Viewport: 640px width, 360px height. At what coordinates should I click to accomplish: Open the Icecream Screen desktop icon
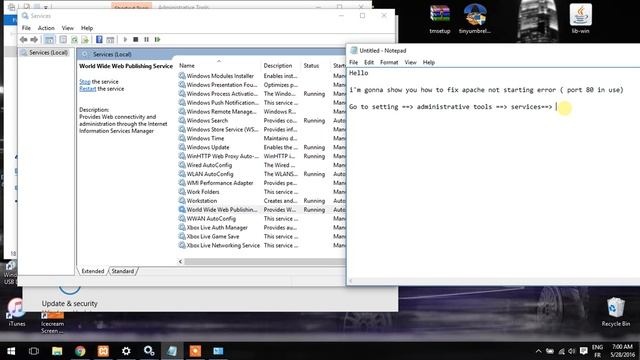[52, 322]
